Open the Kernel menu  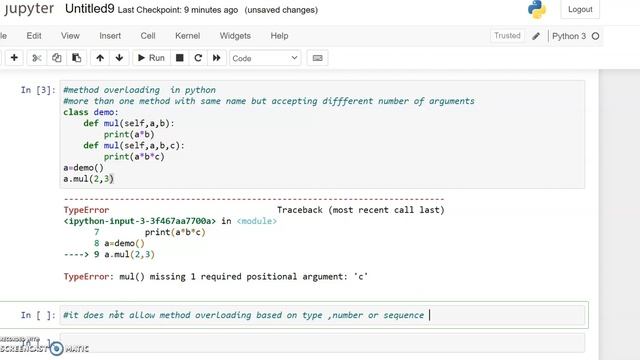pos(187,36)
